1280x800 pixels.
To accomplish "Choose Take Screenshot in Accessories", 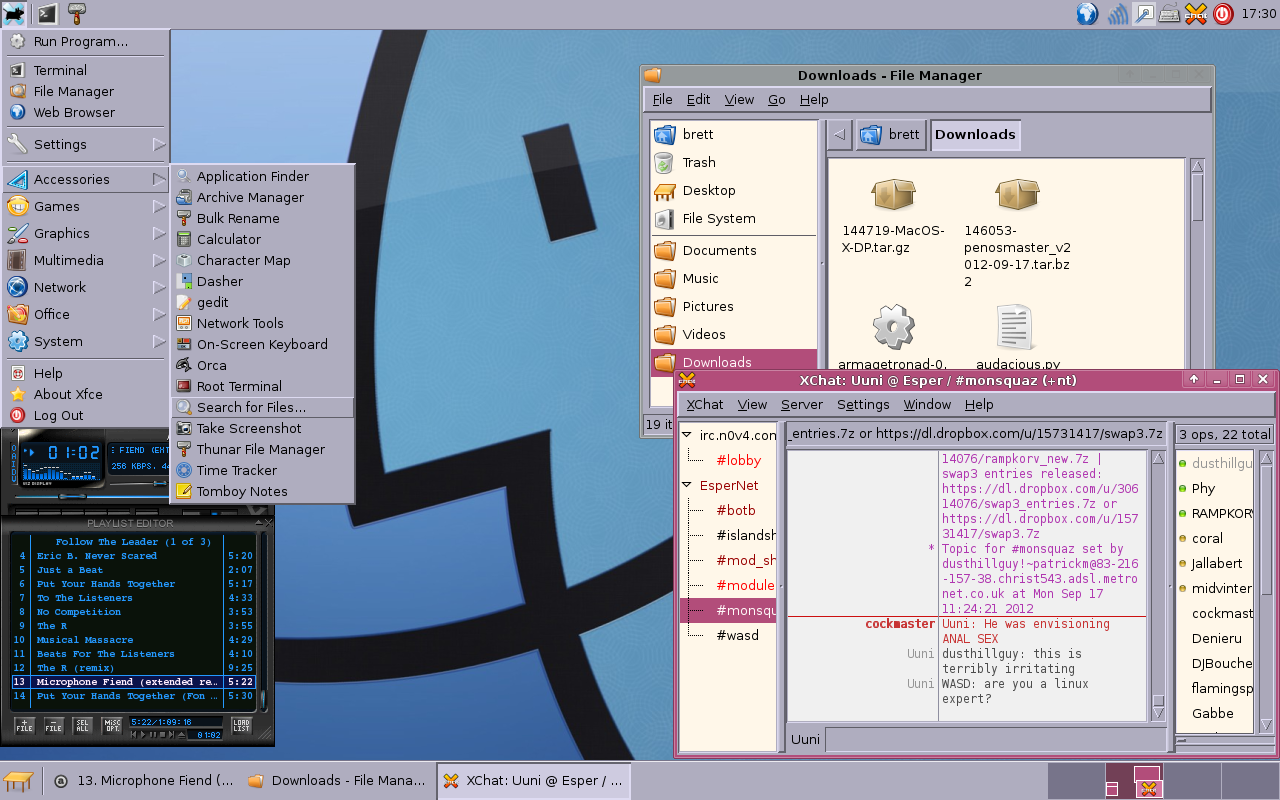I will [263, 428].
